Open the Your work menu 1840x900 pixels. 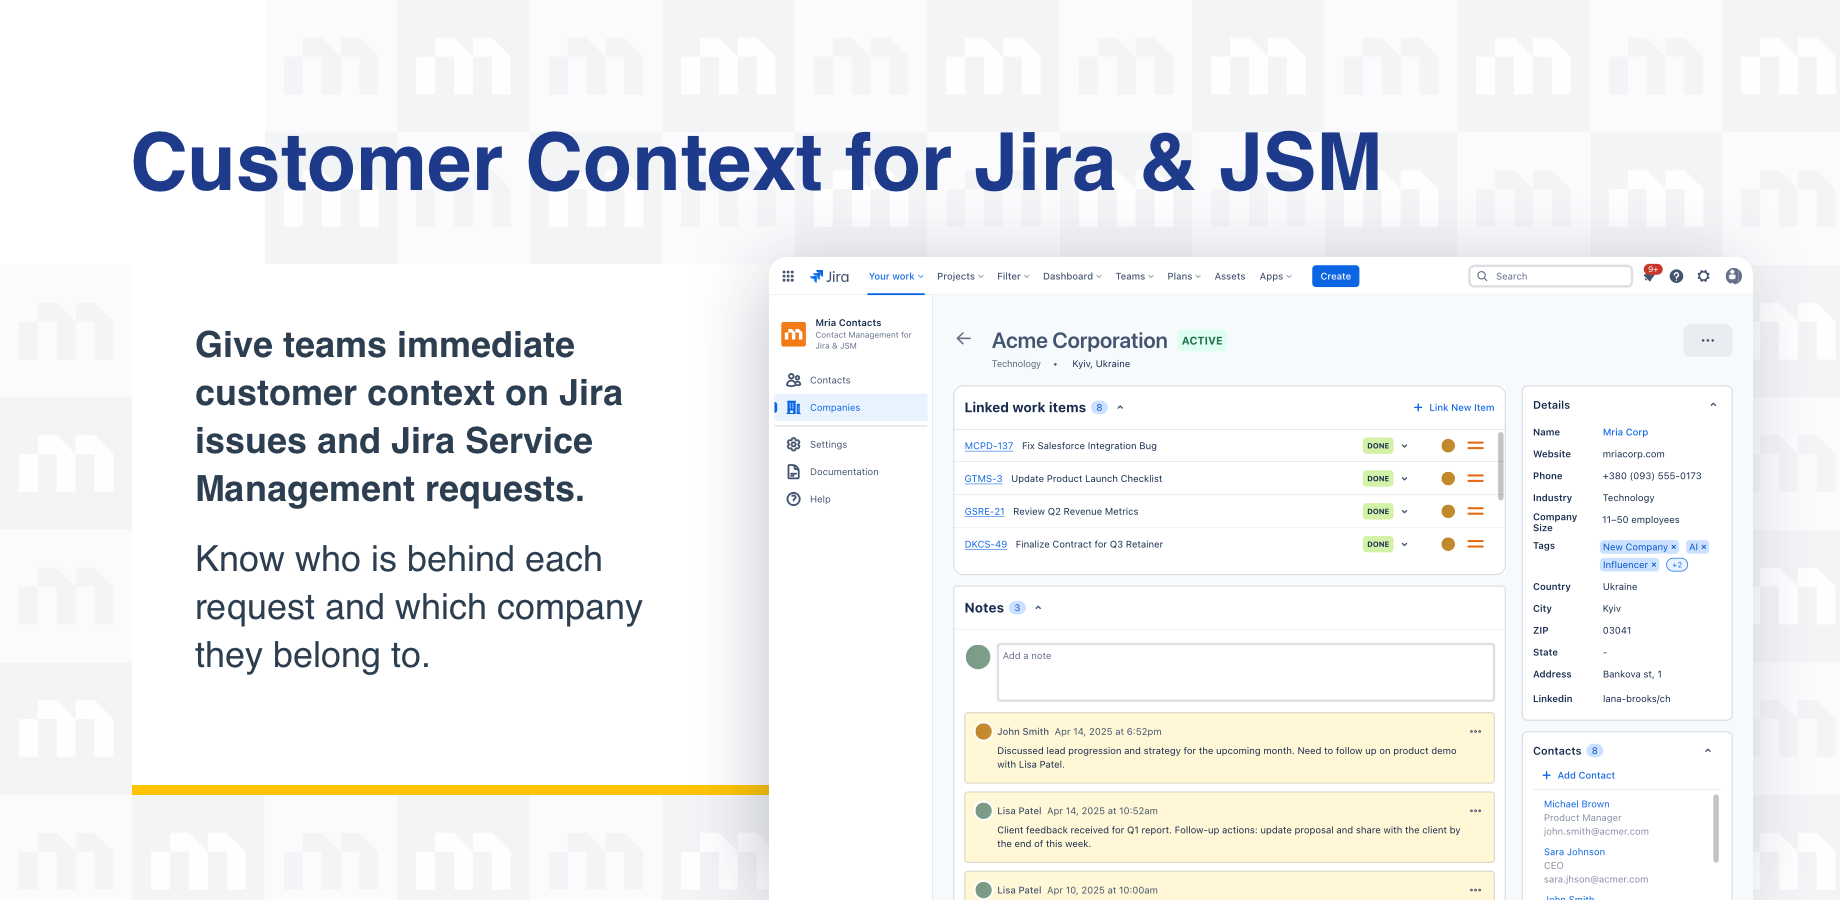tap(894, 276)
